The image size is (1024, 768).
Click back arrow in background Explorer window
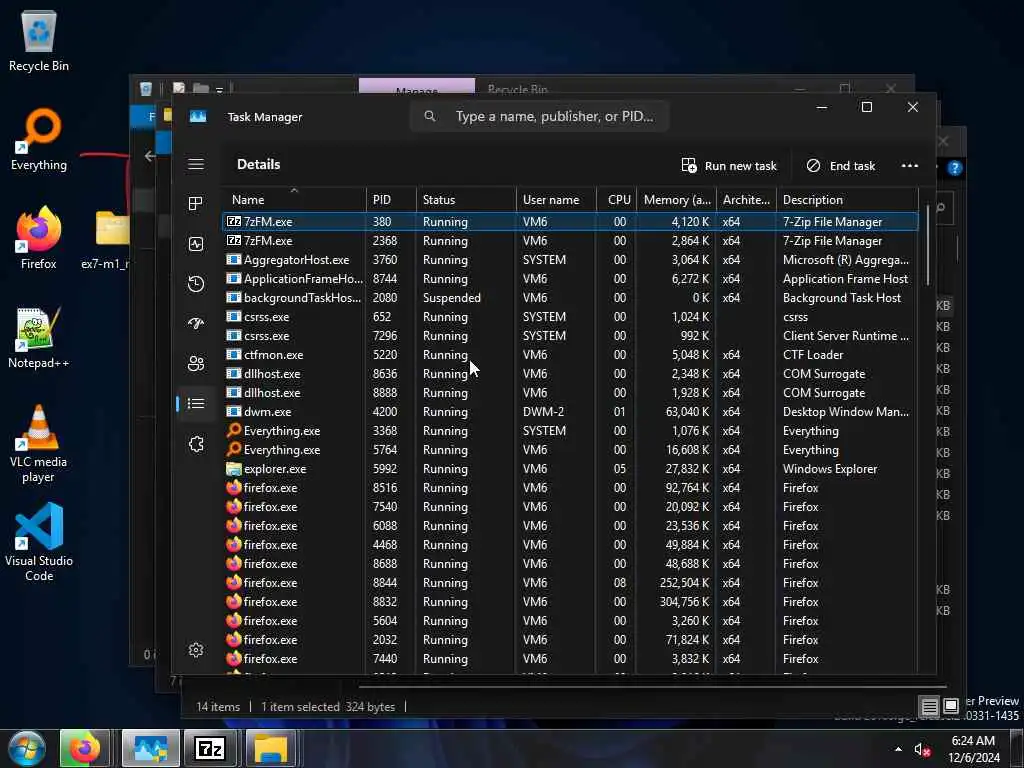[150, 155]
